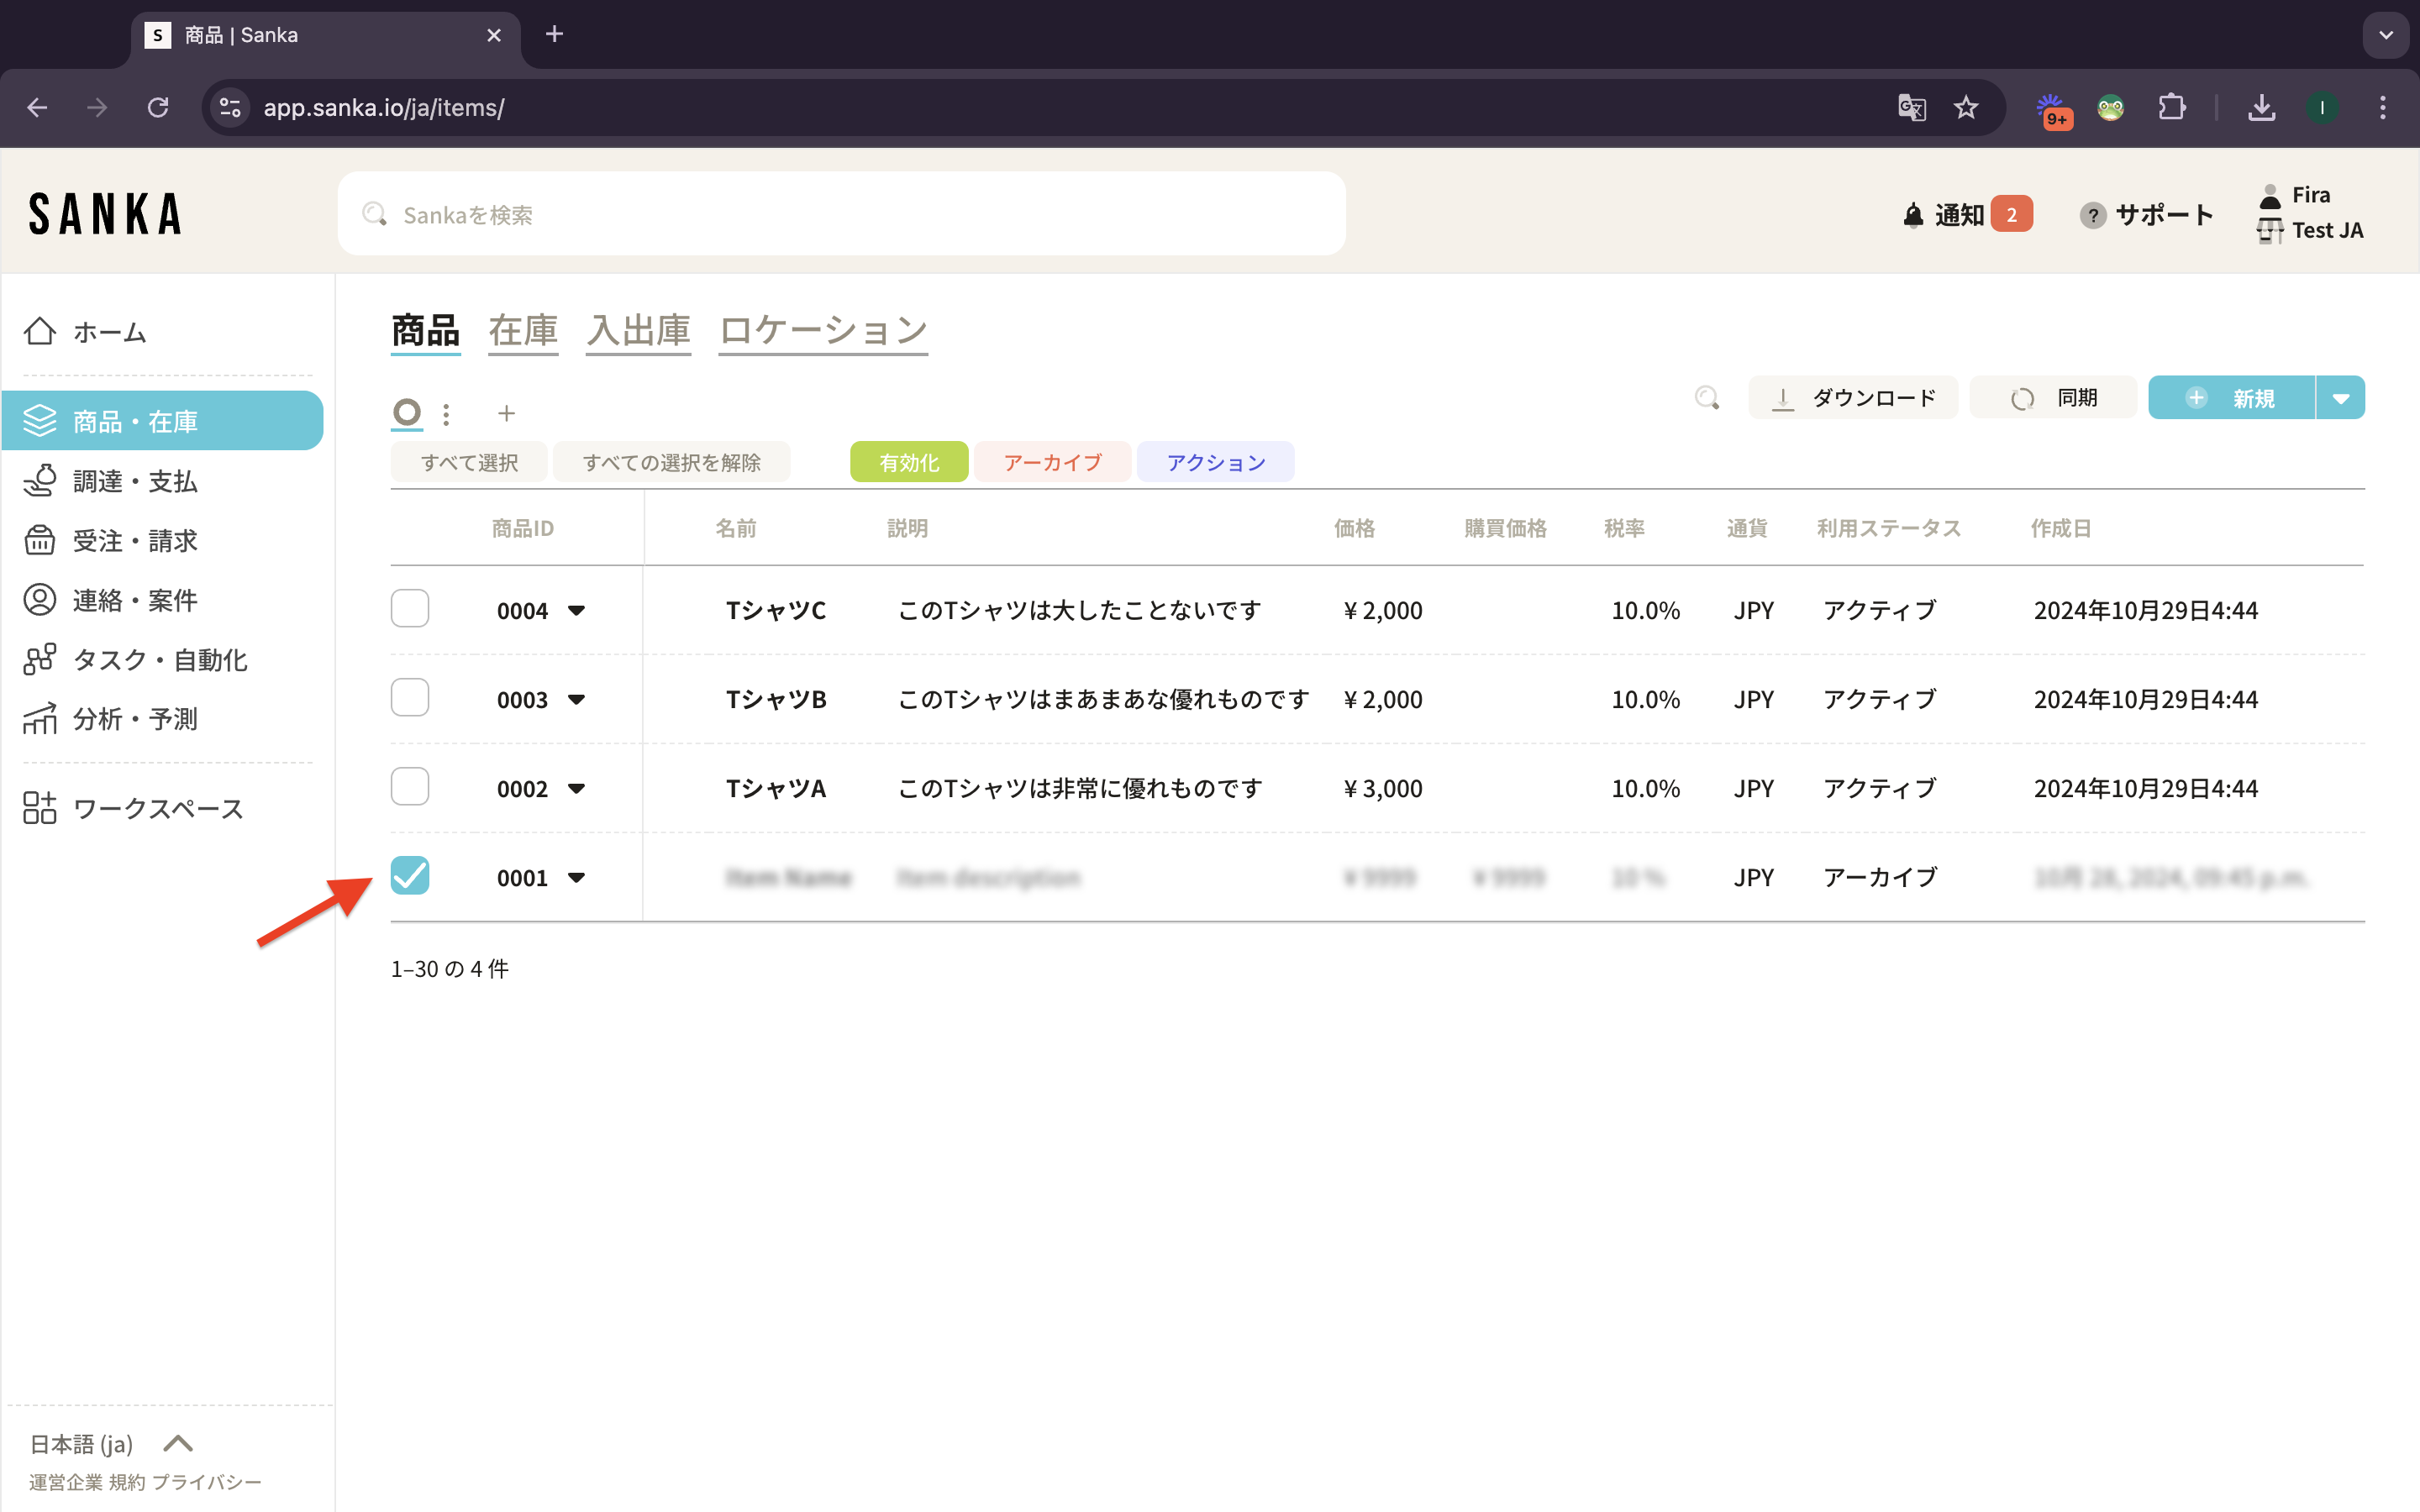Image resolution: width=2420 pixels, height=1512 pixels.
Task: Click the サポート question mark icon
Action: [2092, 215]
